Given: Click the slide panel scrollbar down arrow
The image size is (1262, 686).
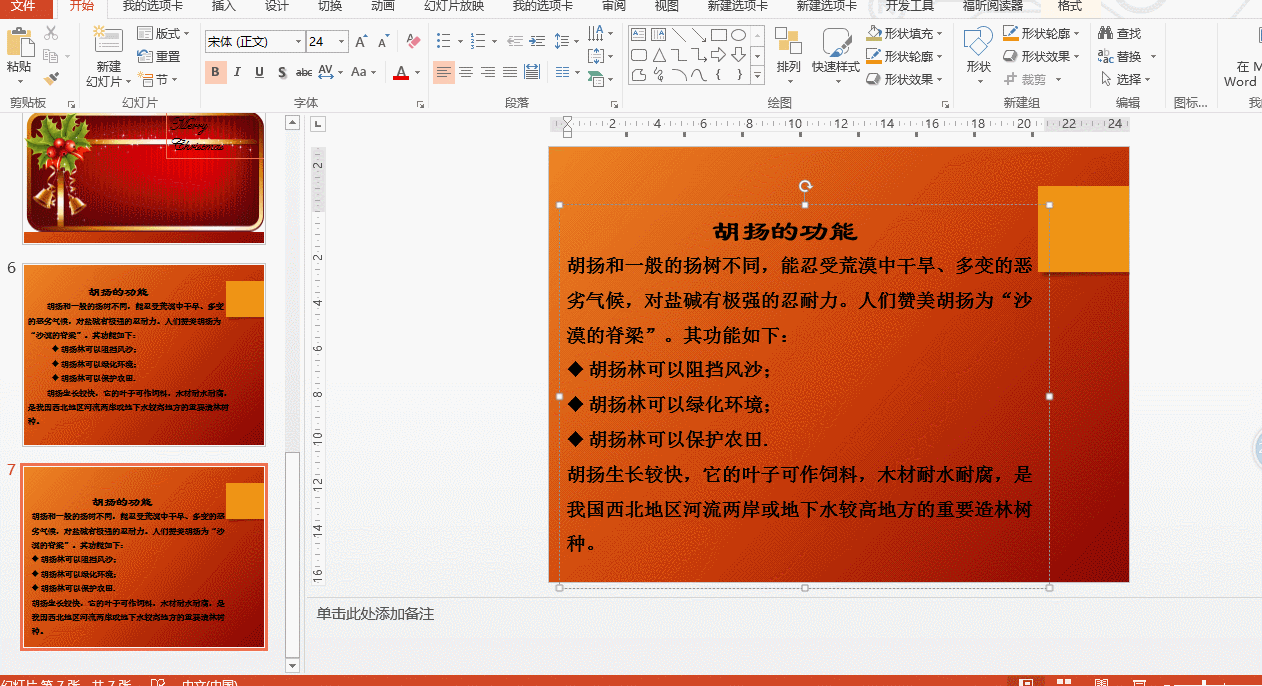Looking at the screenshot, I should coord(292,665).
